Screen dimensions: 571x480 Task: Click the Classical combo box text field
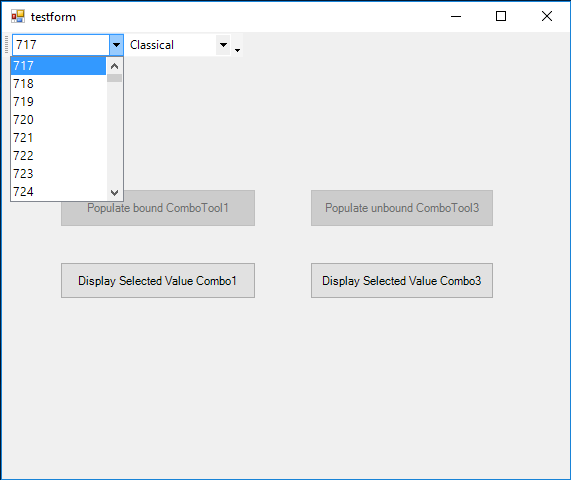coord(172,45)
